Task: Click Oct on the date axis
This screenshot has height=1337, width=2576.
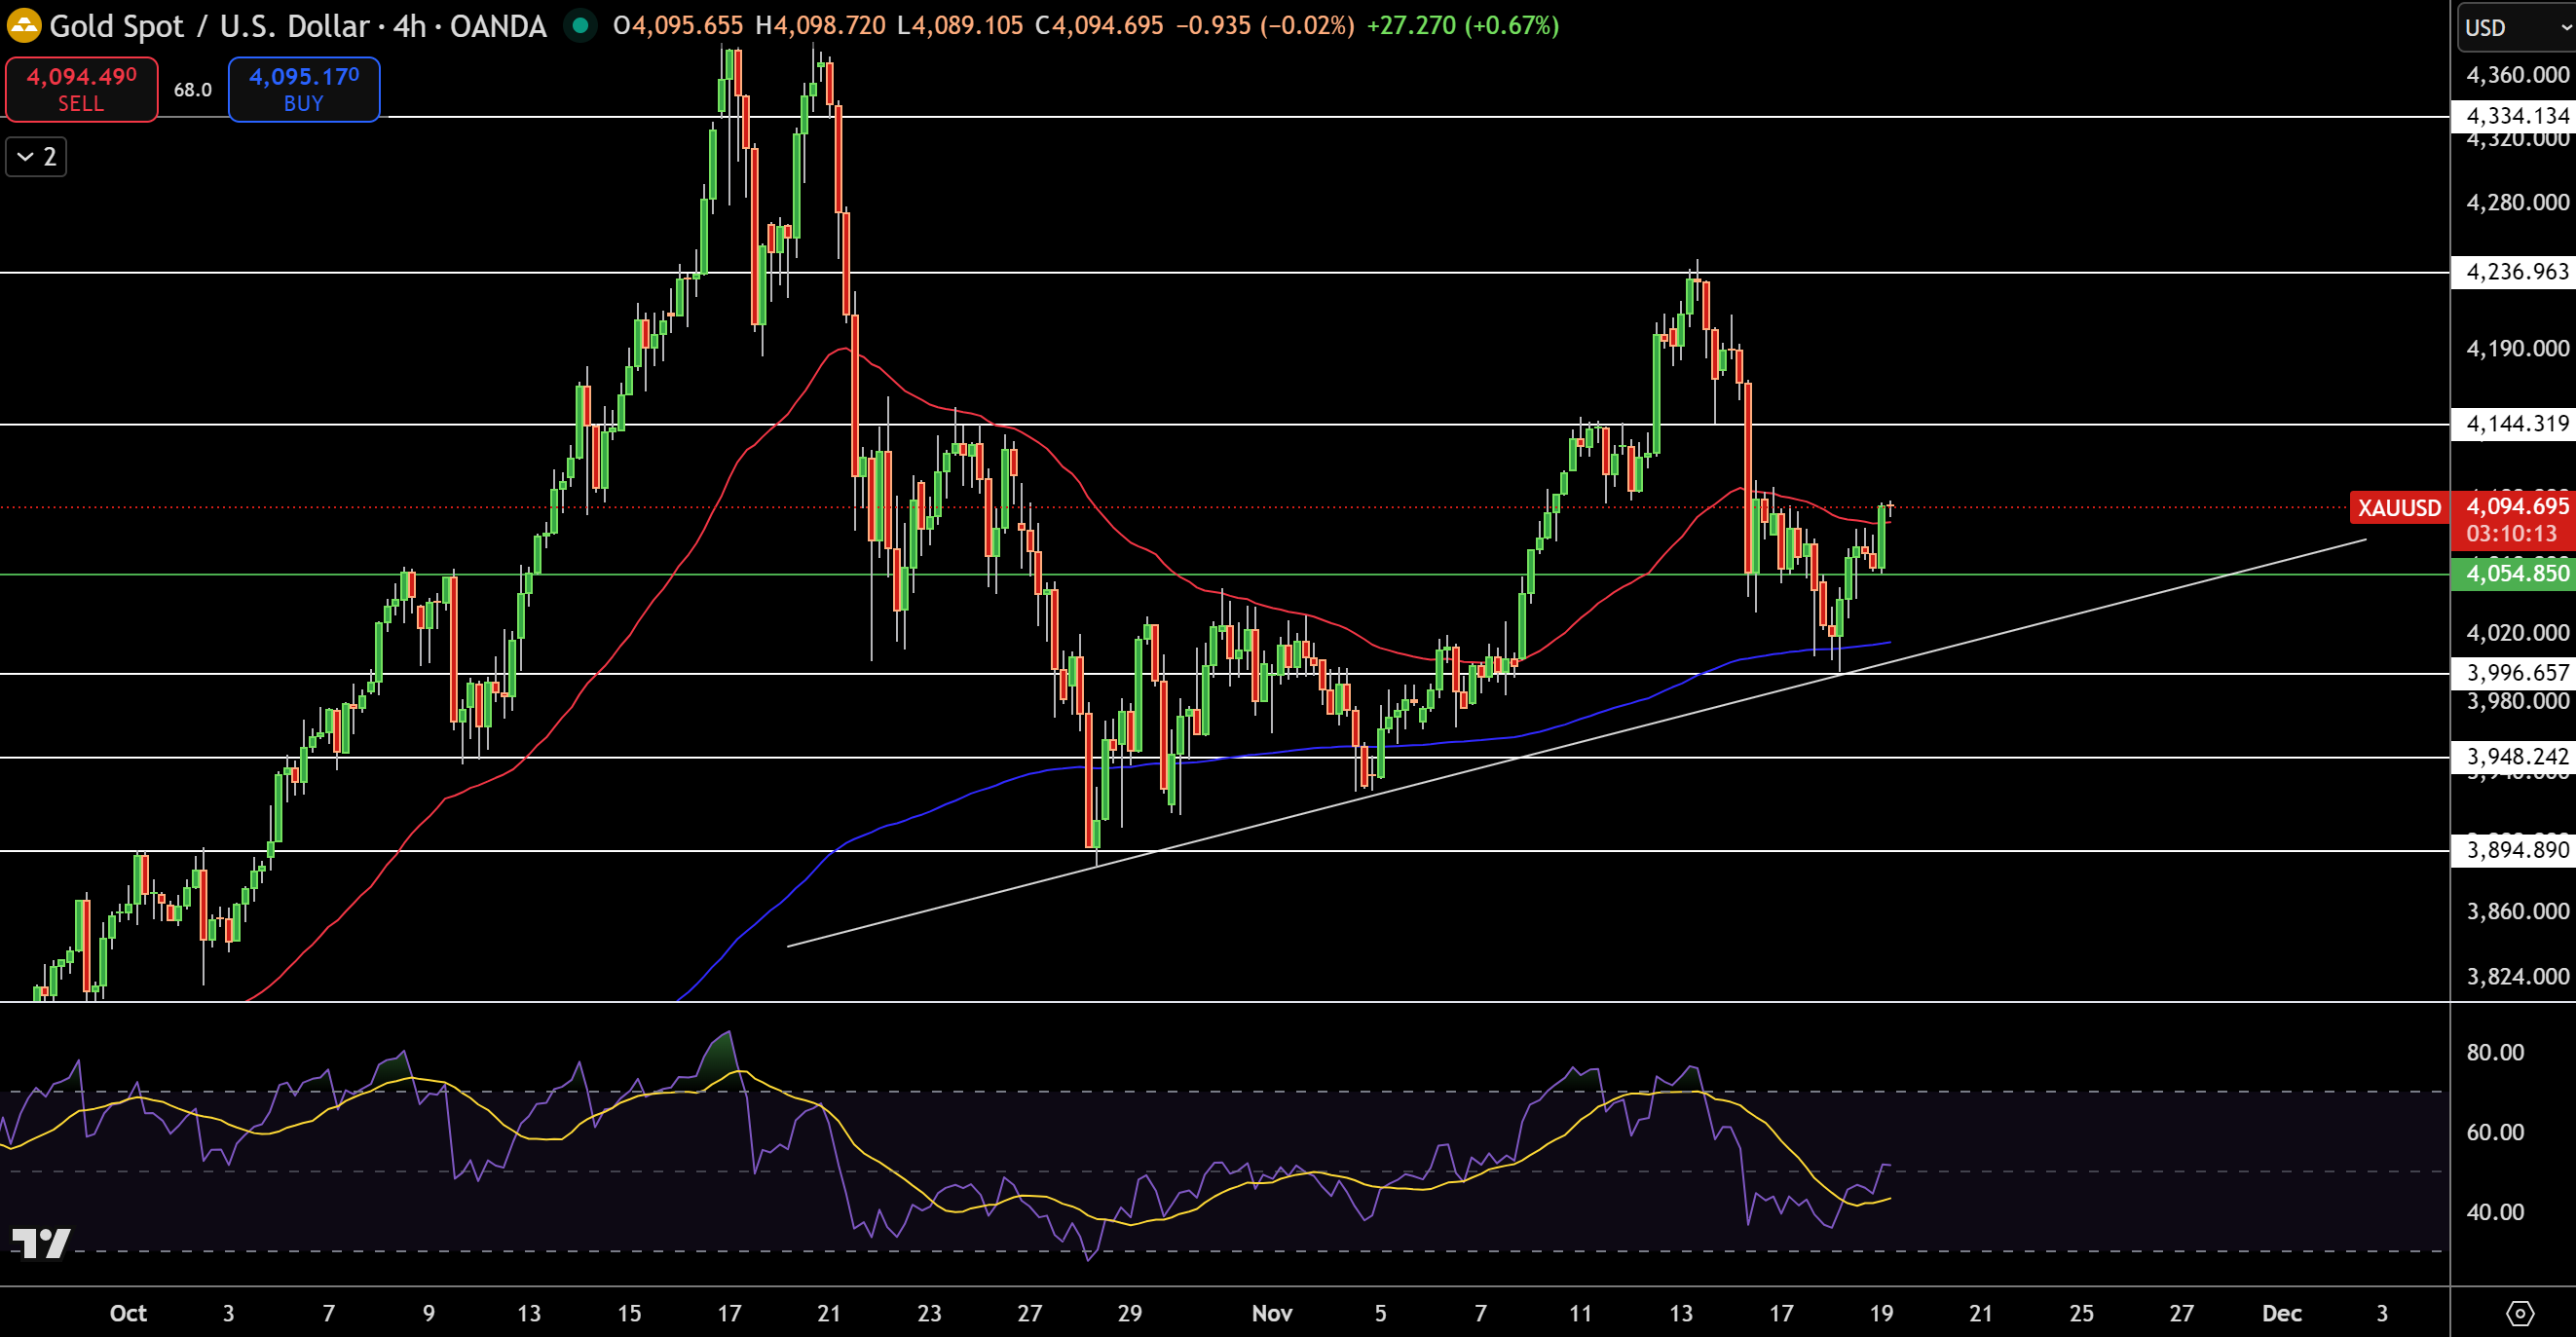Action: pyautogui.click(x=128, y=1313)
